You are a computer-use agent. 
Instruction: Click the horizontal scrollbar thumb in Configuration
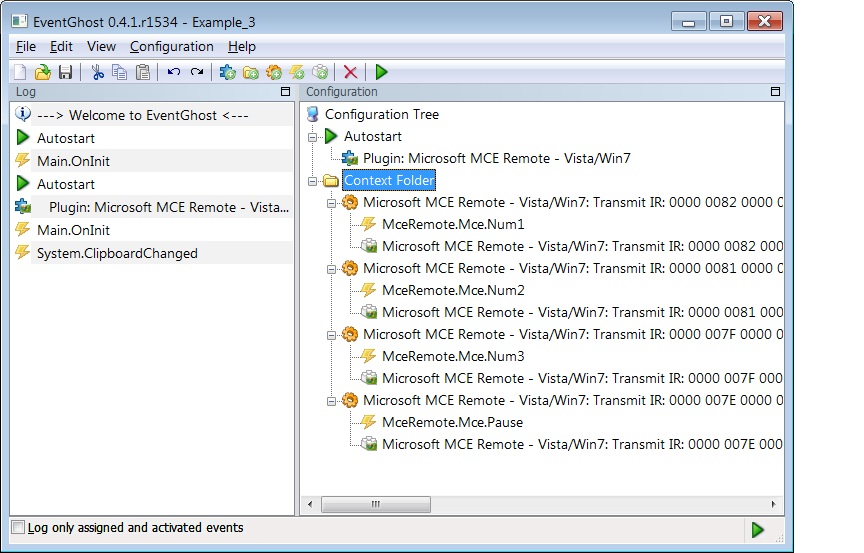point(376,504)
